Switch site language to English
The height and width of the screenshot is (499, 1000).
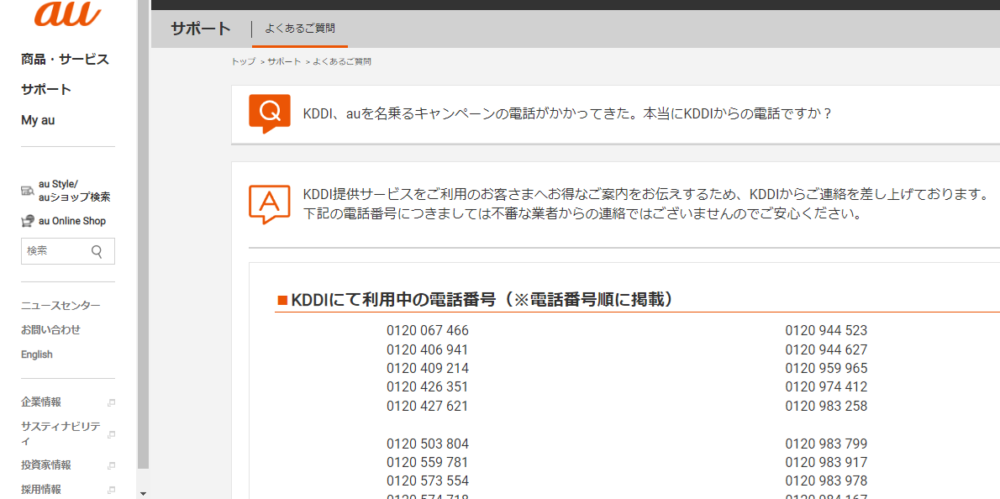coord(37,354)
